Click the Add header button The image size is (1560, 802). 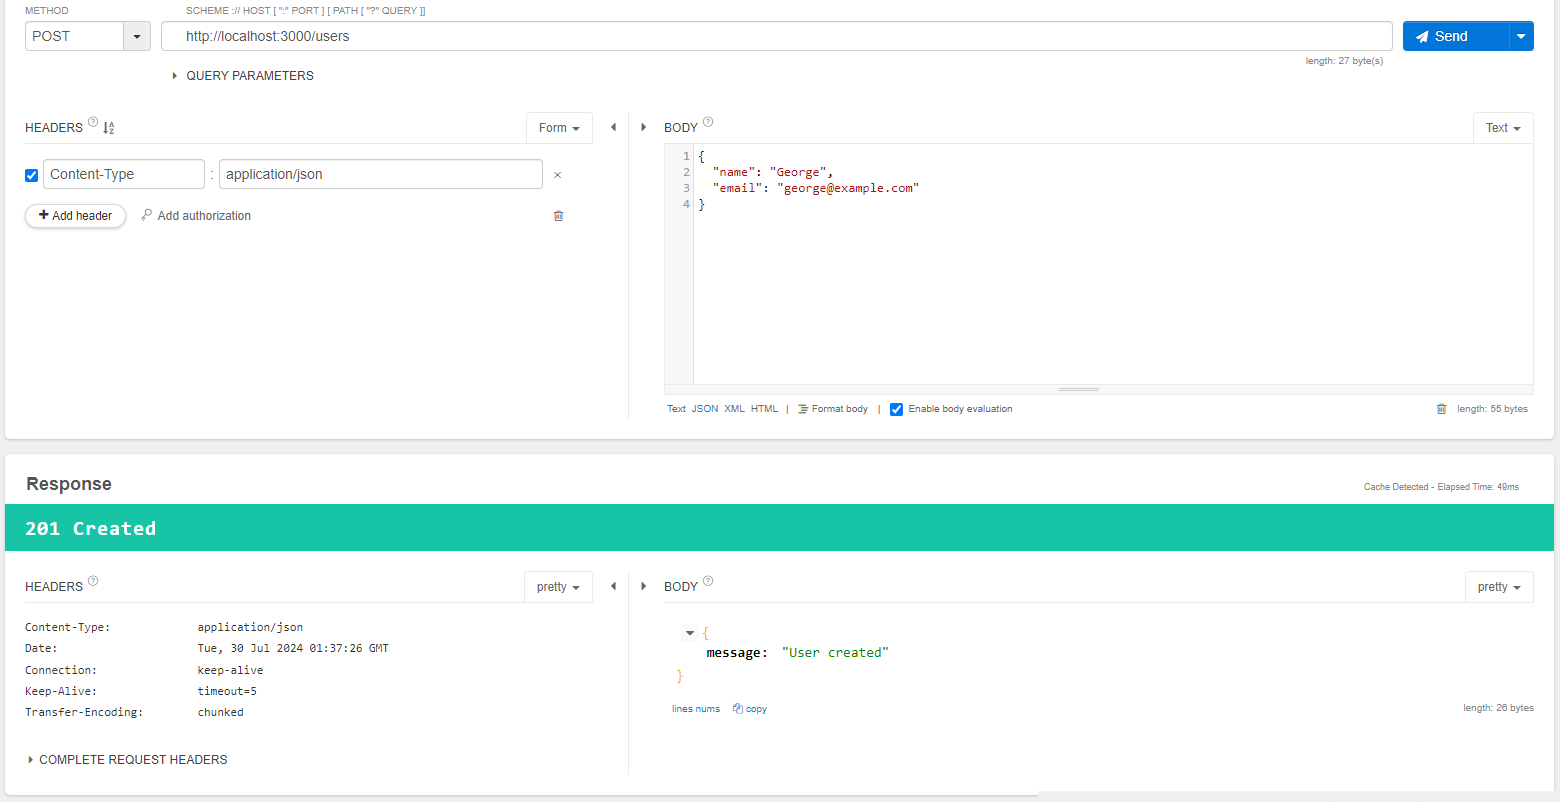coord(75,216)
